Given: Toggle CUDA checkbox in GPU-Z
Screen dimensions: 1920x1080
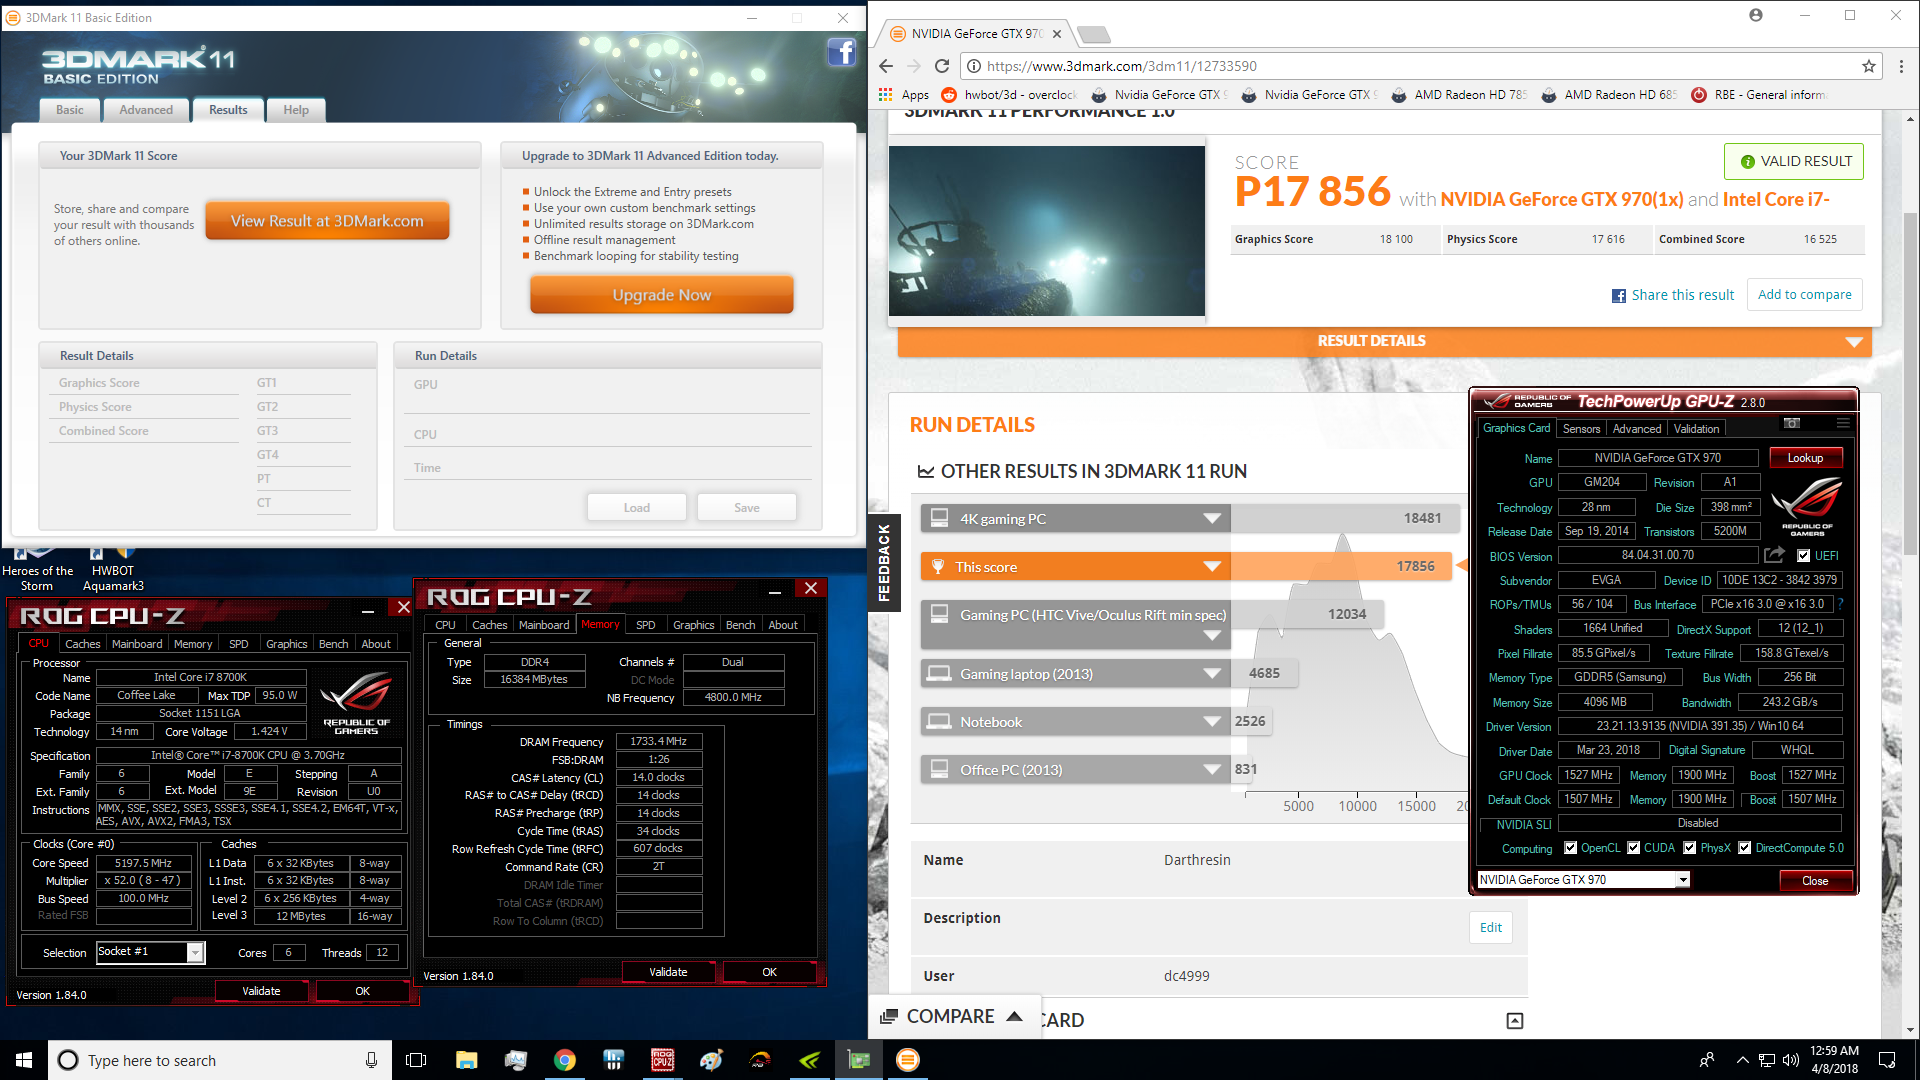Looking at the screenshot, I should [1633, 848].
